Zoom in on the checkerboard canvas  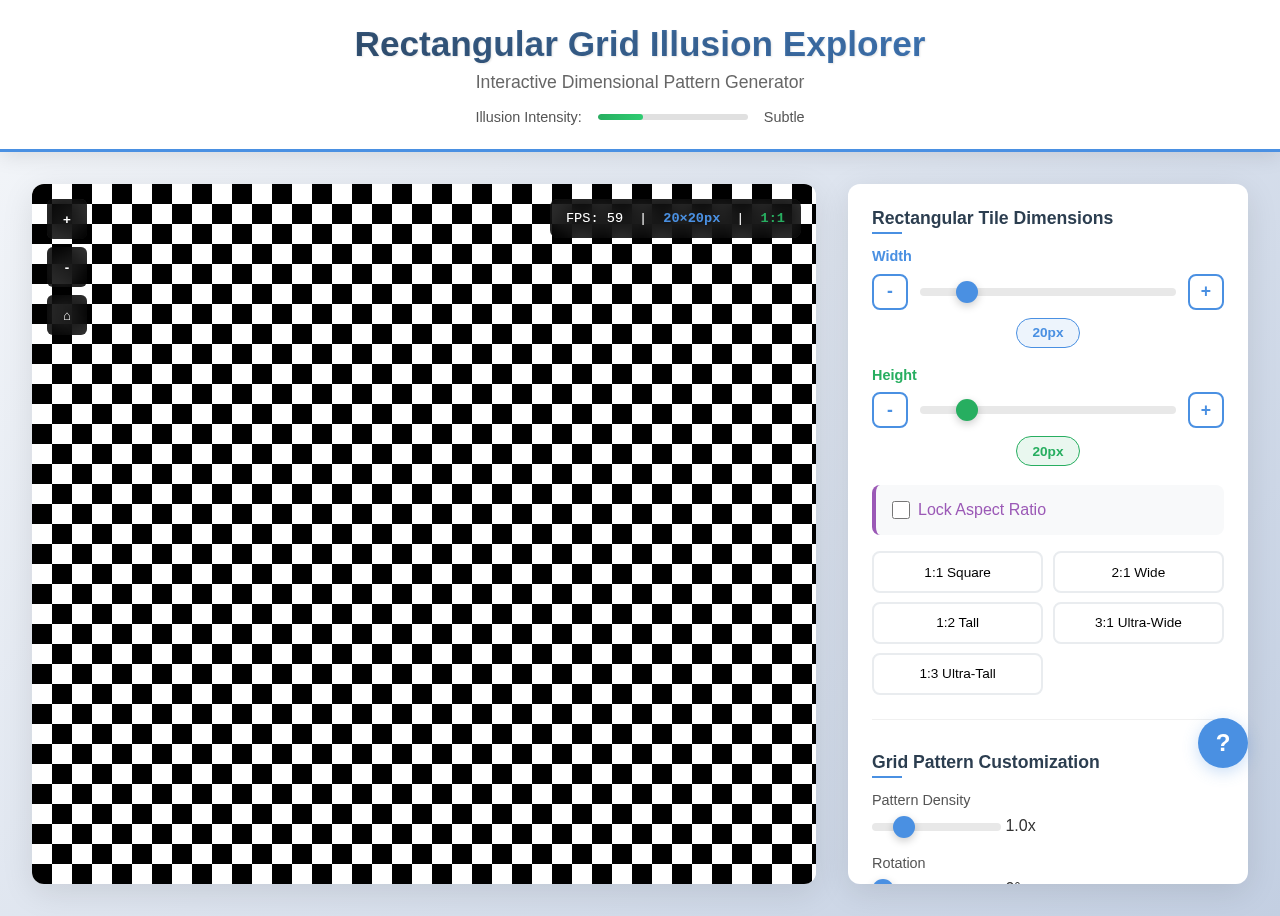click(x=66, y=219)
